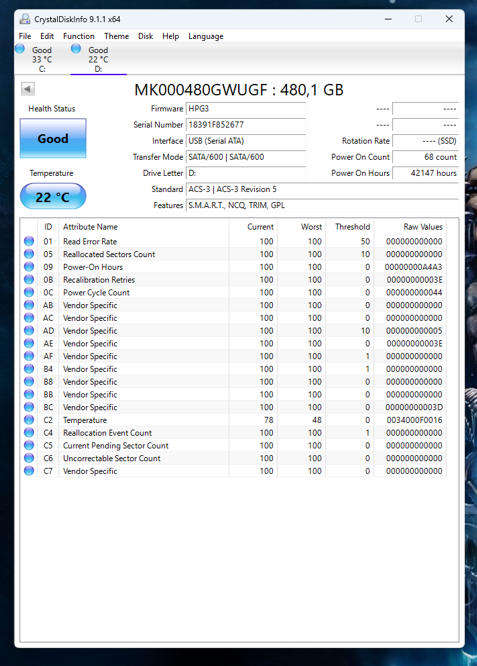Click the Firmware field HPG3

[246, 109]
